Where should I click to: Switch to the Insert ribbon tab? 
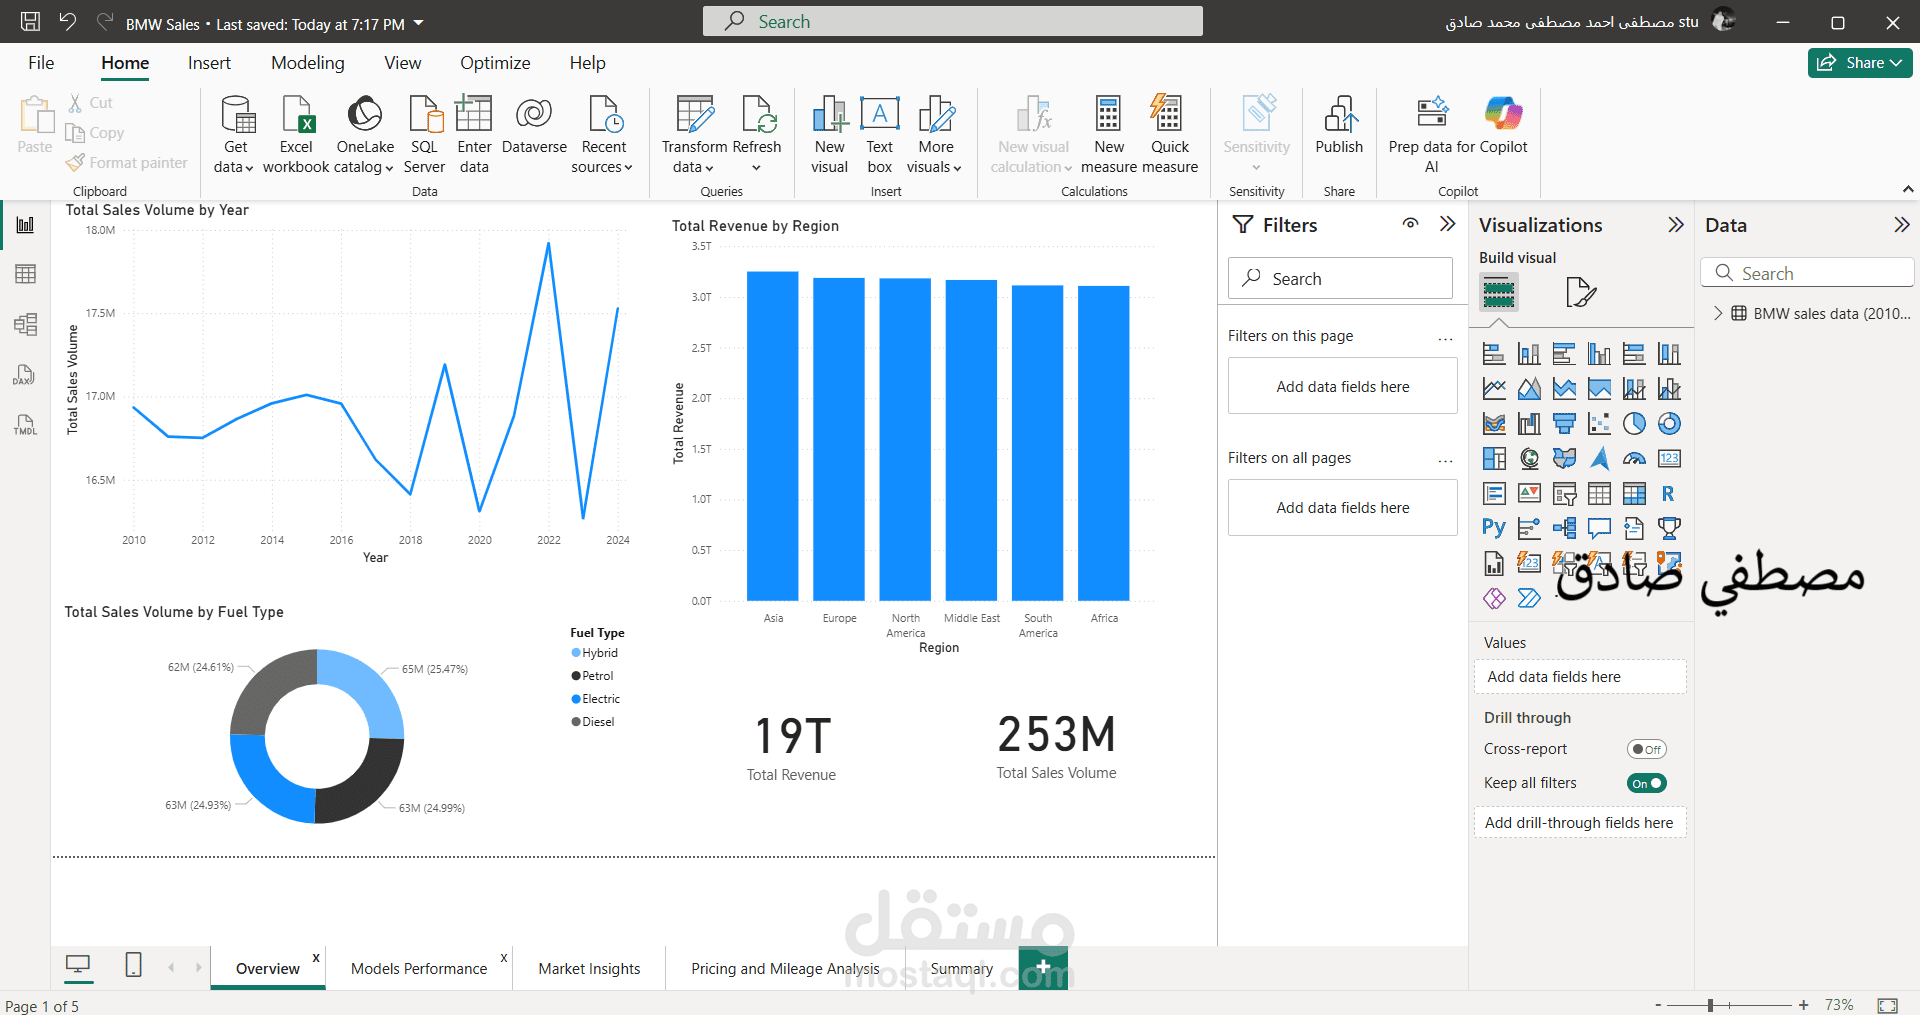pos(209,63)
